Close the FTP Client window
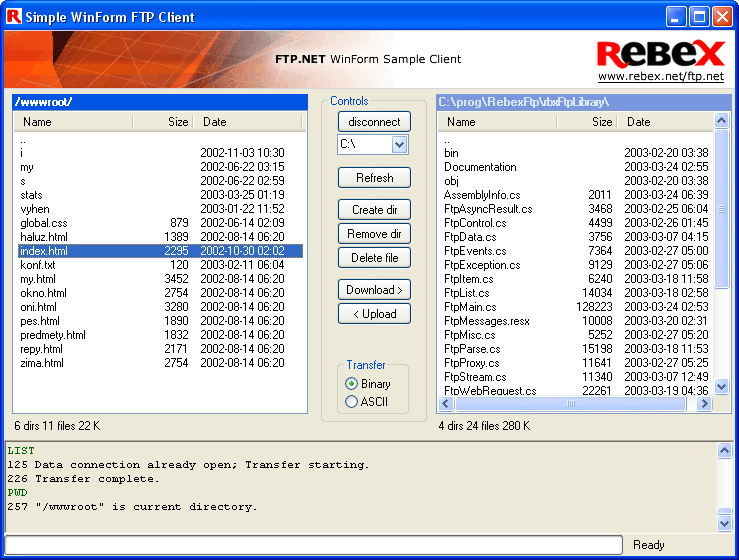This screenshot has width=739, height=560. pos(722,17)
